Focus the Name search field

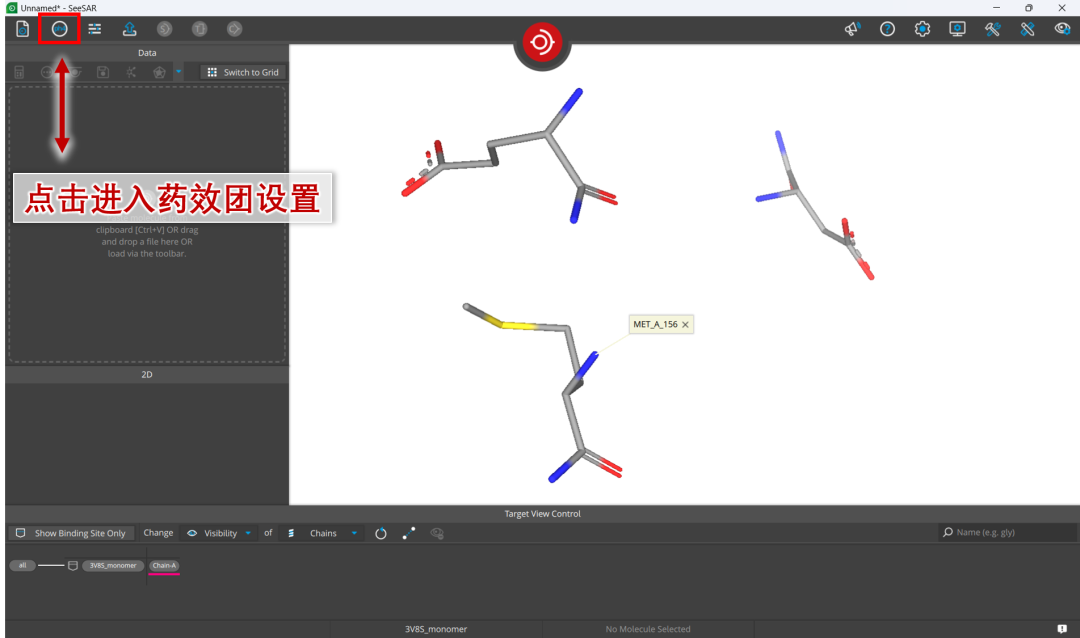click(x=1008, y=533)
